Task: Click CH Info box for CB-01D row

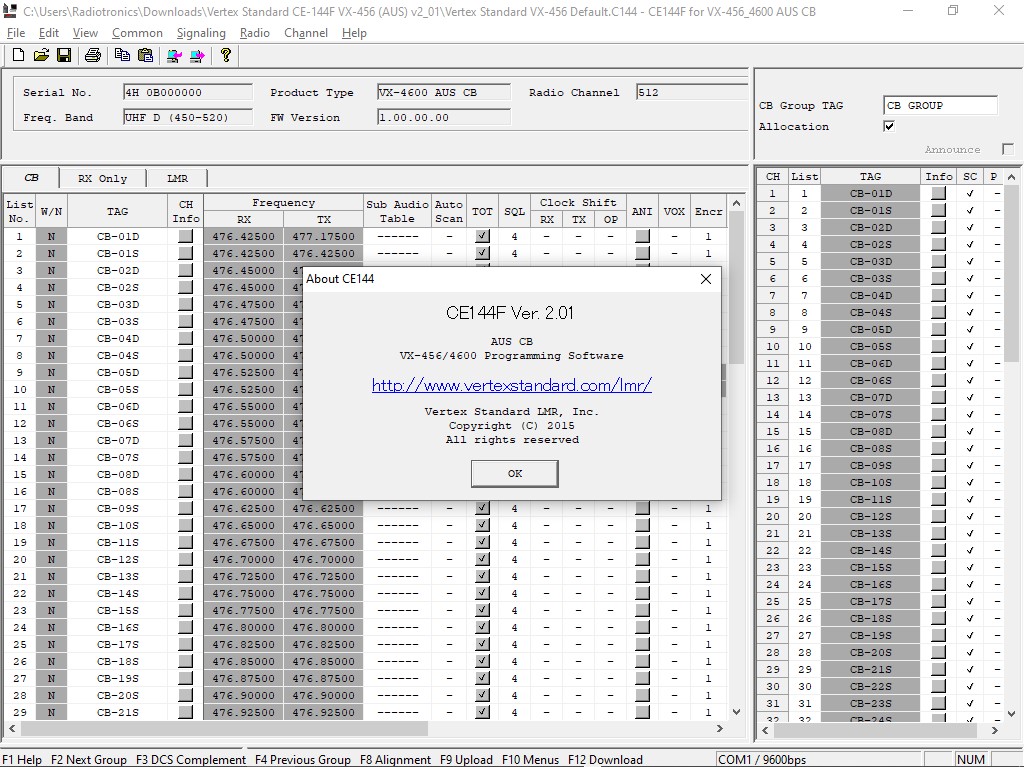Action: pyautogui.click(x=185, y=236)
